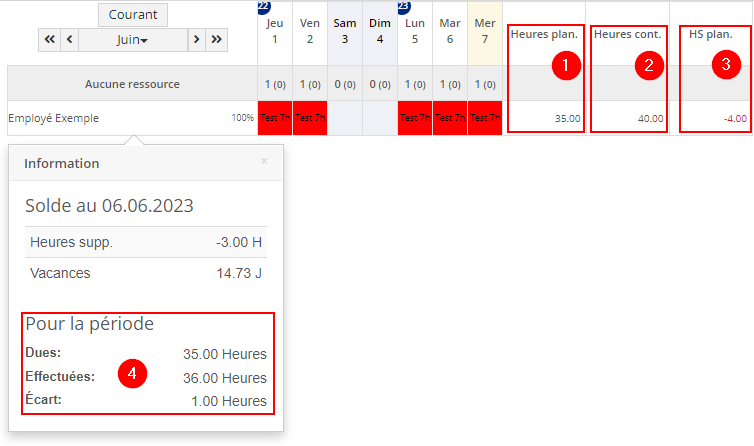Click the double-left arrow to jump back
The height and width of the screenshot is (446, 754).
coord(49,40)
